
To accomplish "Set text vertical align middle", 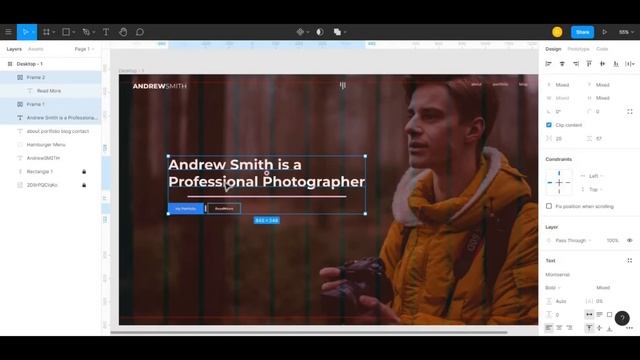I will (599, 328).
